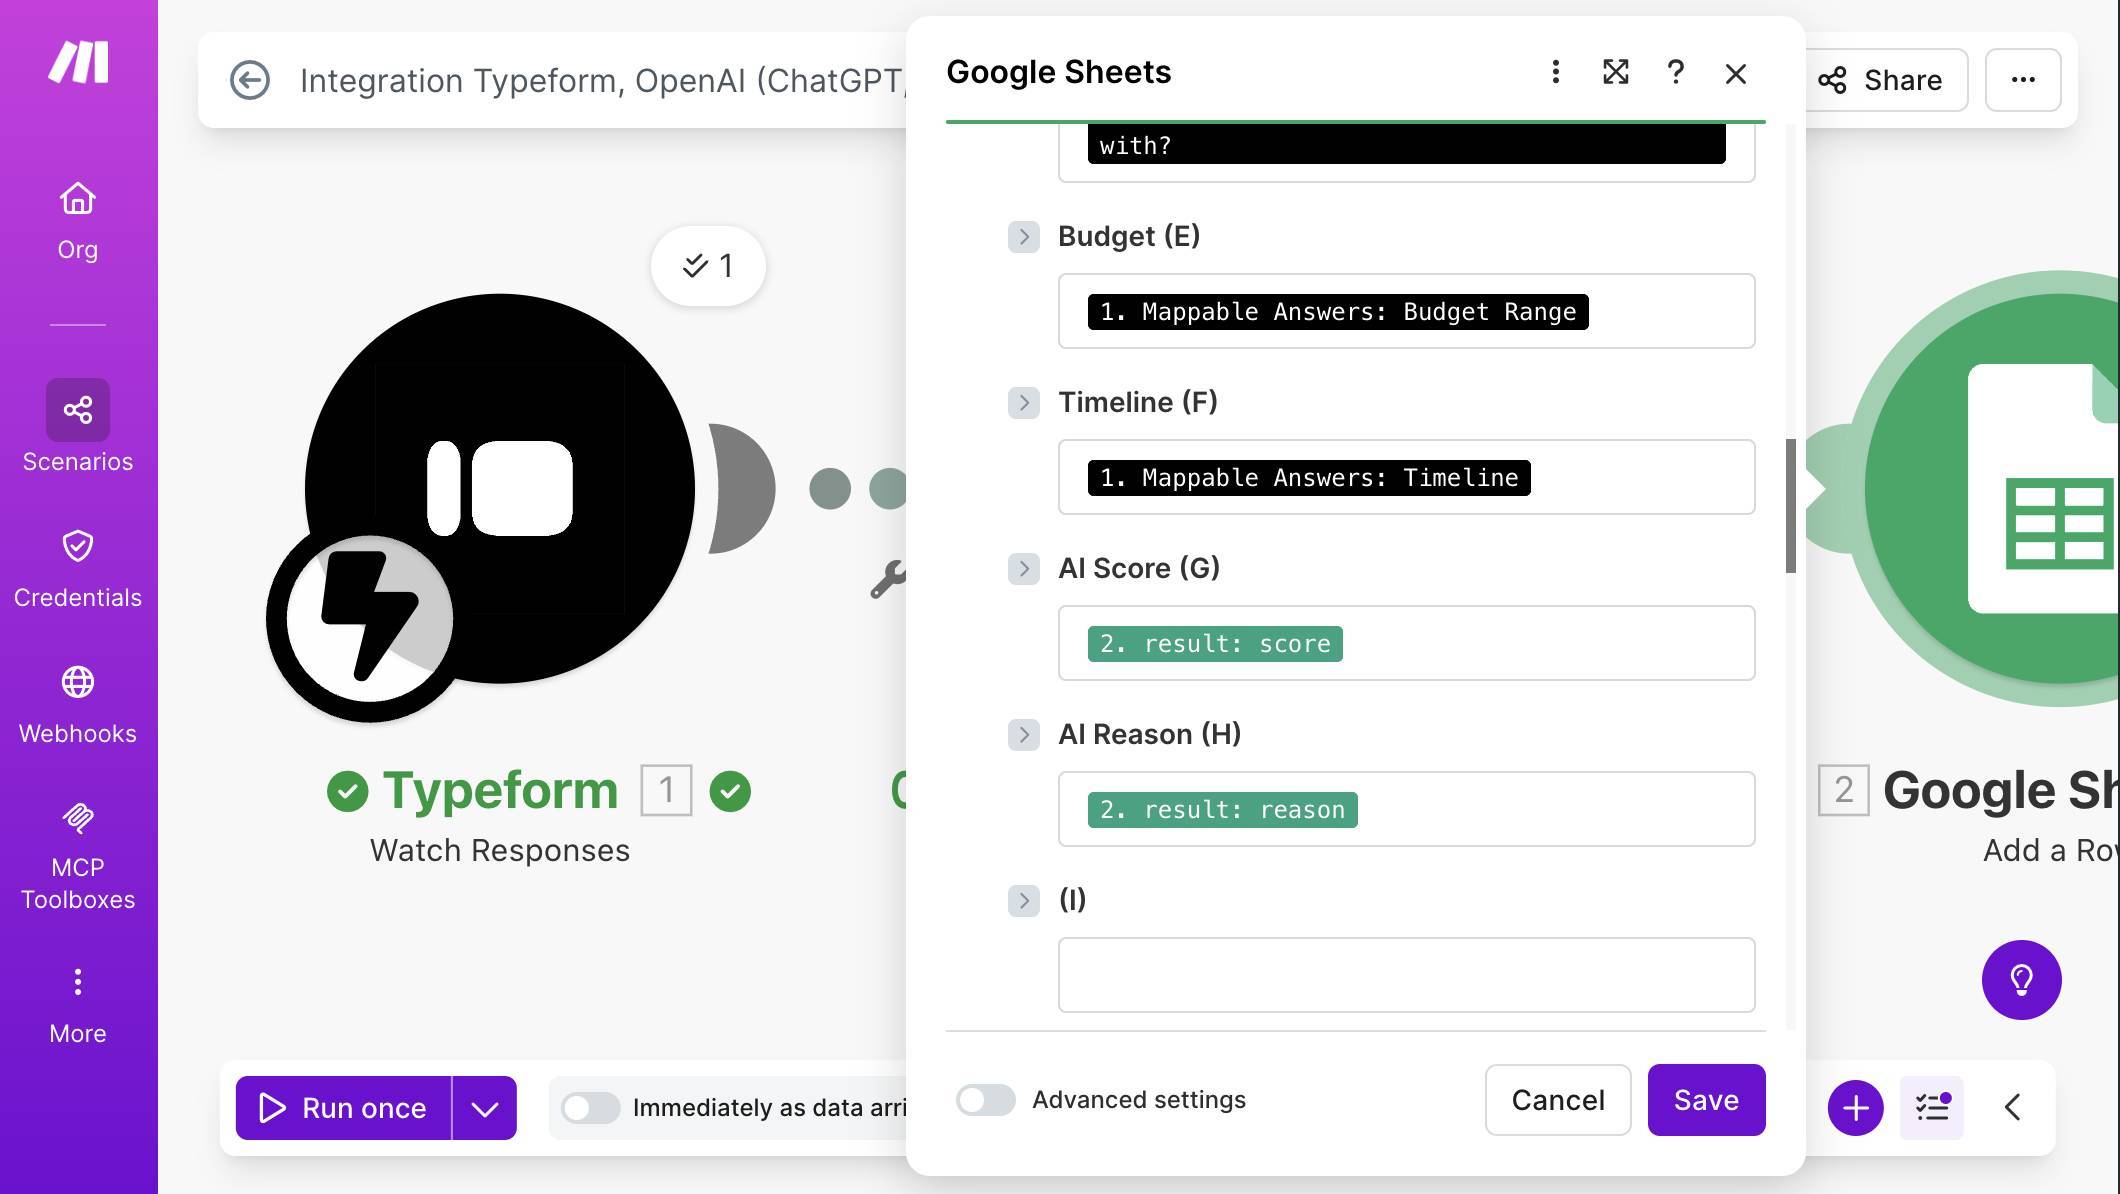Toggle Immediately as data arrives

590,1107
